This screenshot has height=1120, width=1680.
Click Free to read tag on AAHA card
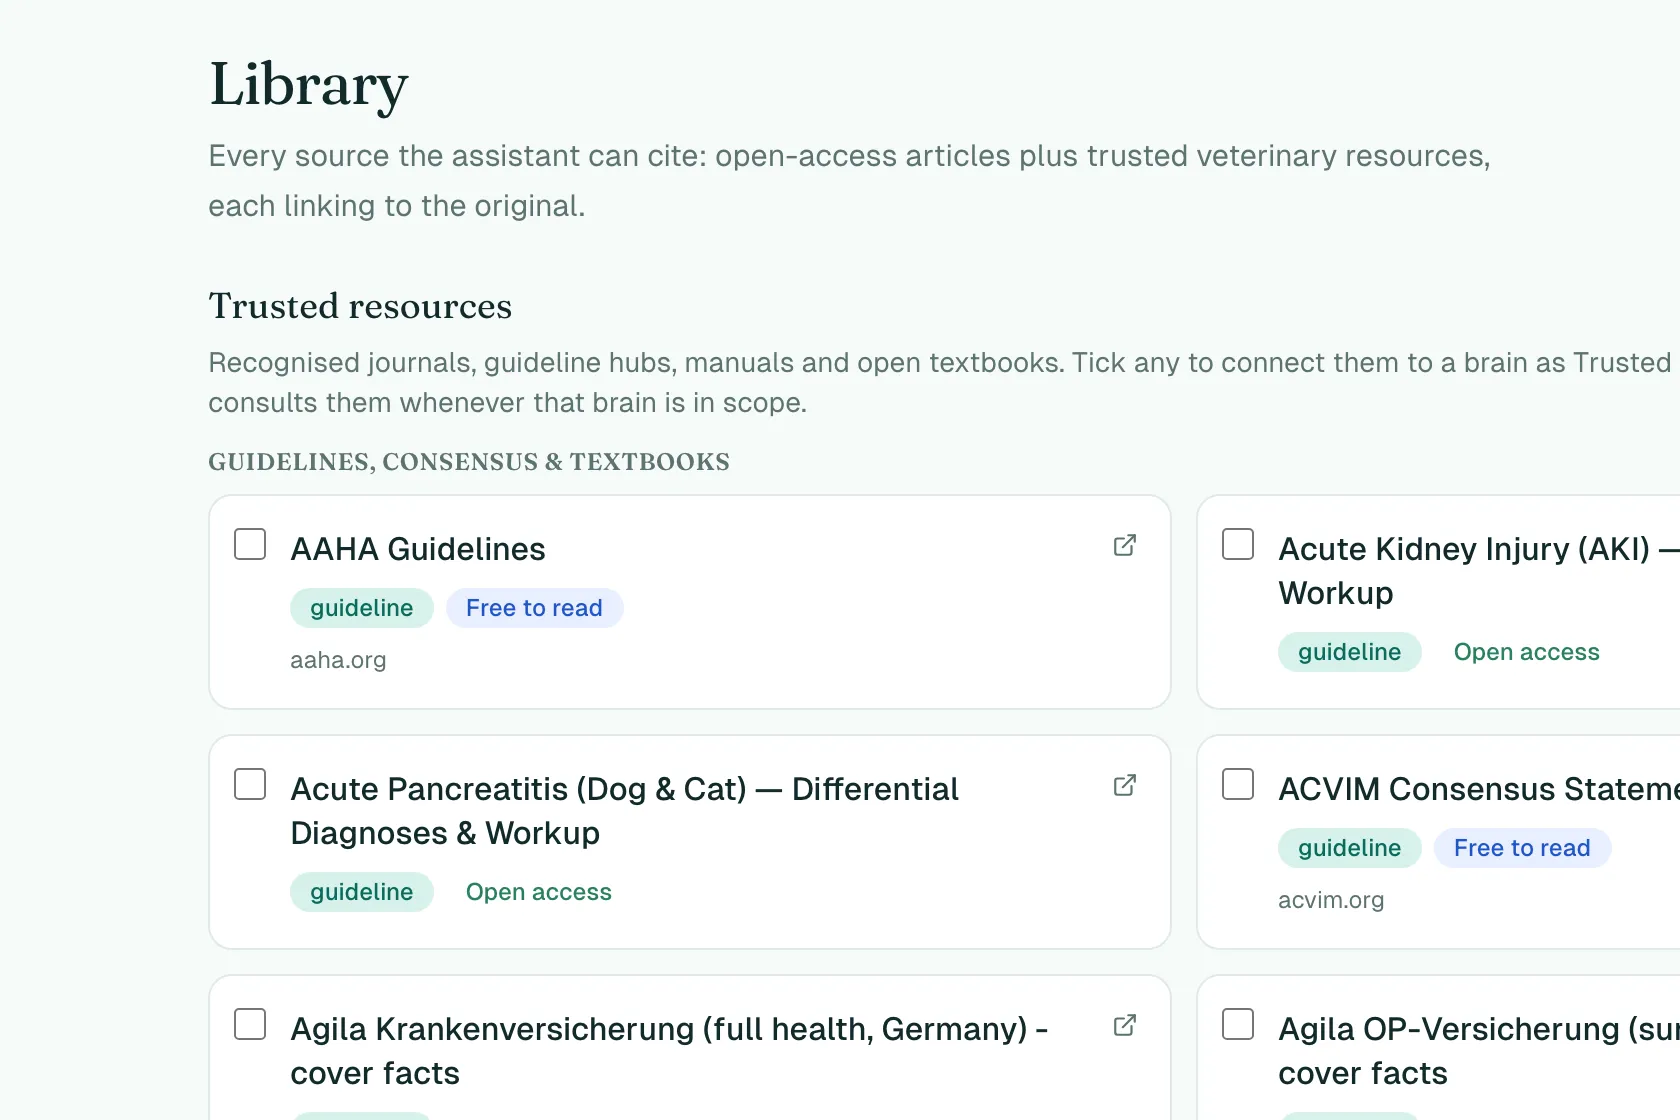(534, 608)
